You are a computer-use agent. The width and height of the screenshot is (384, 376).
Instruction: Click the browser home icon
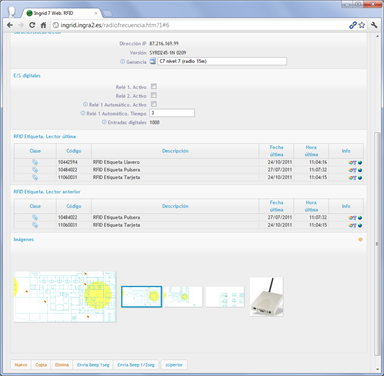(43, 25)
